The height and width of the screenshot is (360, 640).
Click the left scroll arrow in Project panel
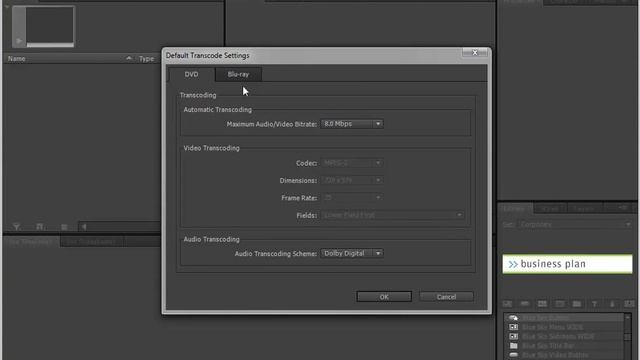click(84, 227)
